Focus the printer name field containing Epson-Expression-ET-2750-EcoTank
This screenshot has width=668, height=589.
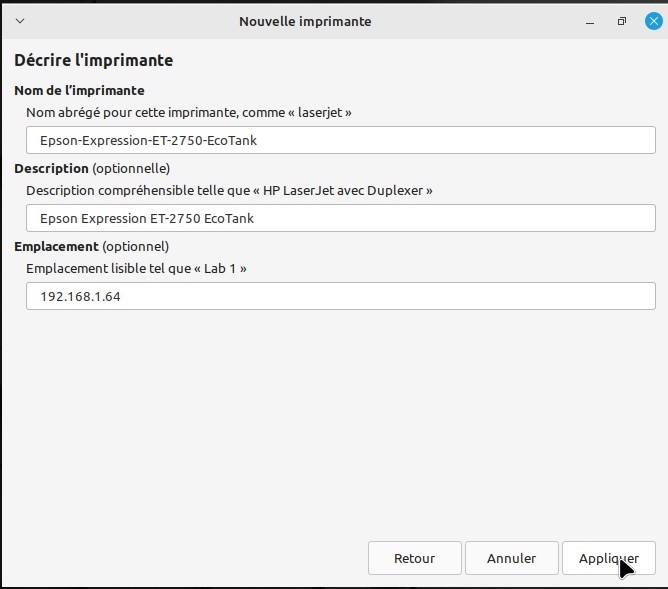tap(340, 140)
